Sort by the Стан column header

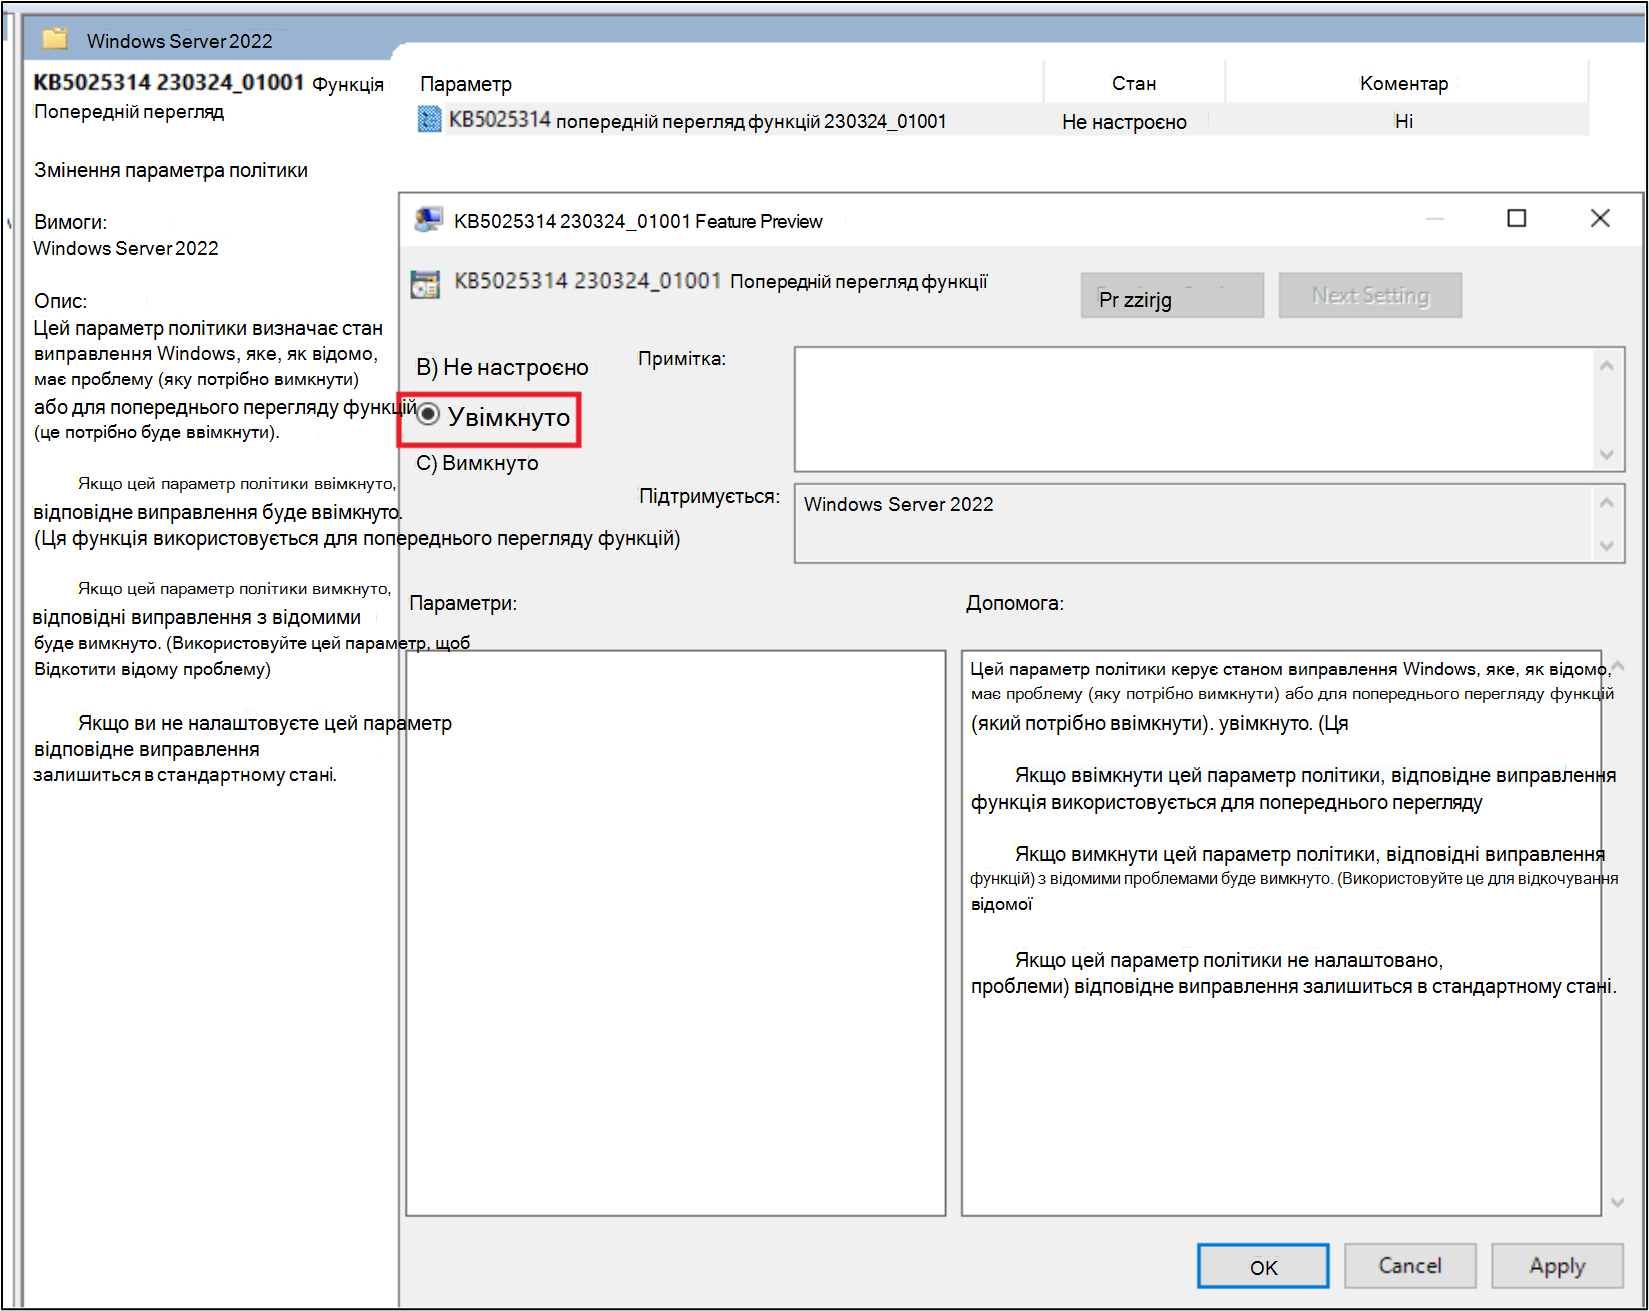click(x=1134, y=83)
